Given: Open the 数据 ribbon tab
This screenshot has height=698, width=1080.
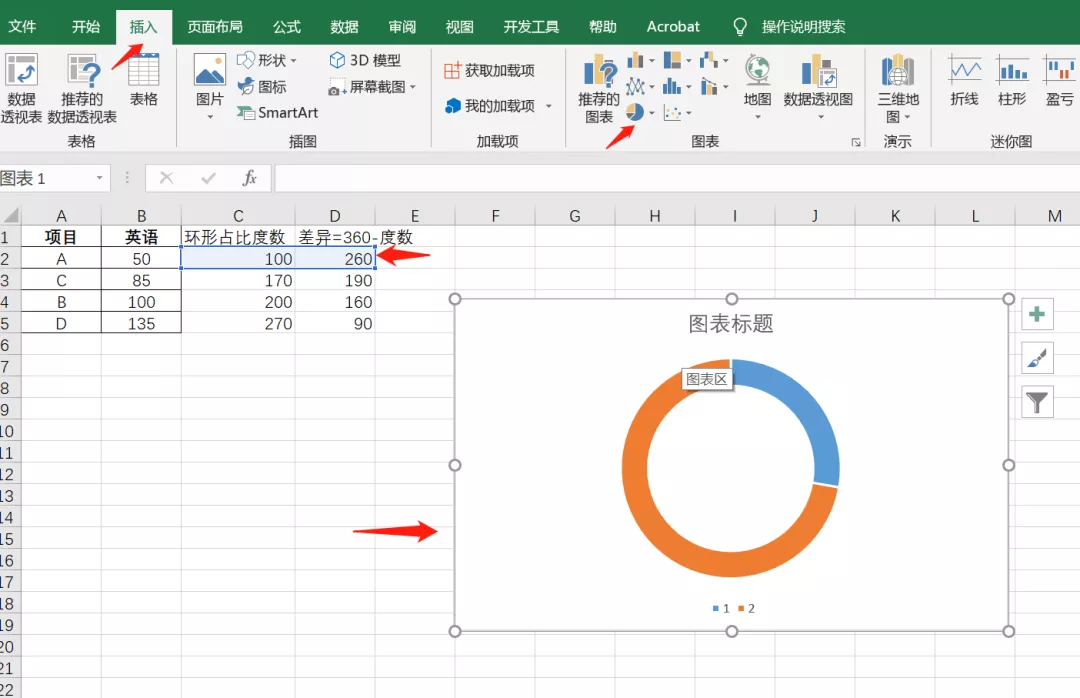Looking at the screenshot, I should click(344, 26).
